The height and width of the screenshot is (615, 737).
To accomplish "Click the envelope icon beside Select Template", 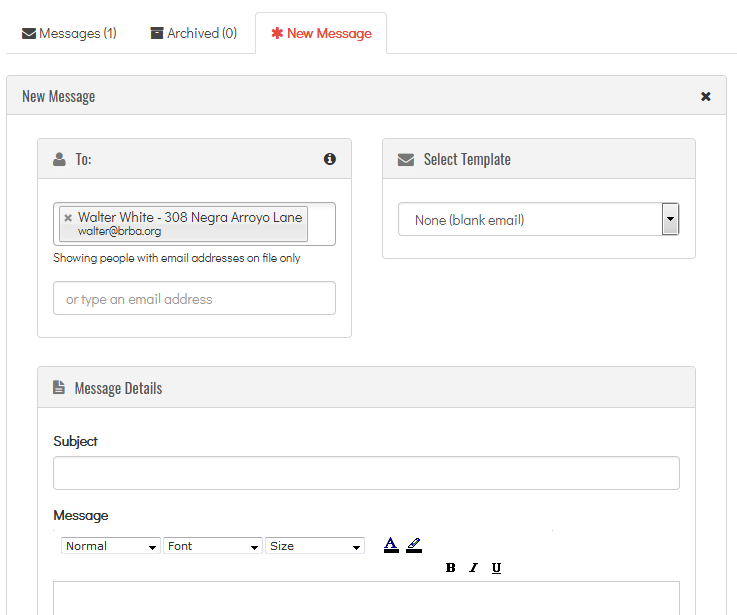I will [x=405, y=159].
